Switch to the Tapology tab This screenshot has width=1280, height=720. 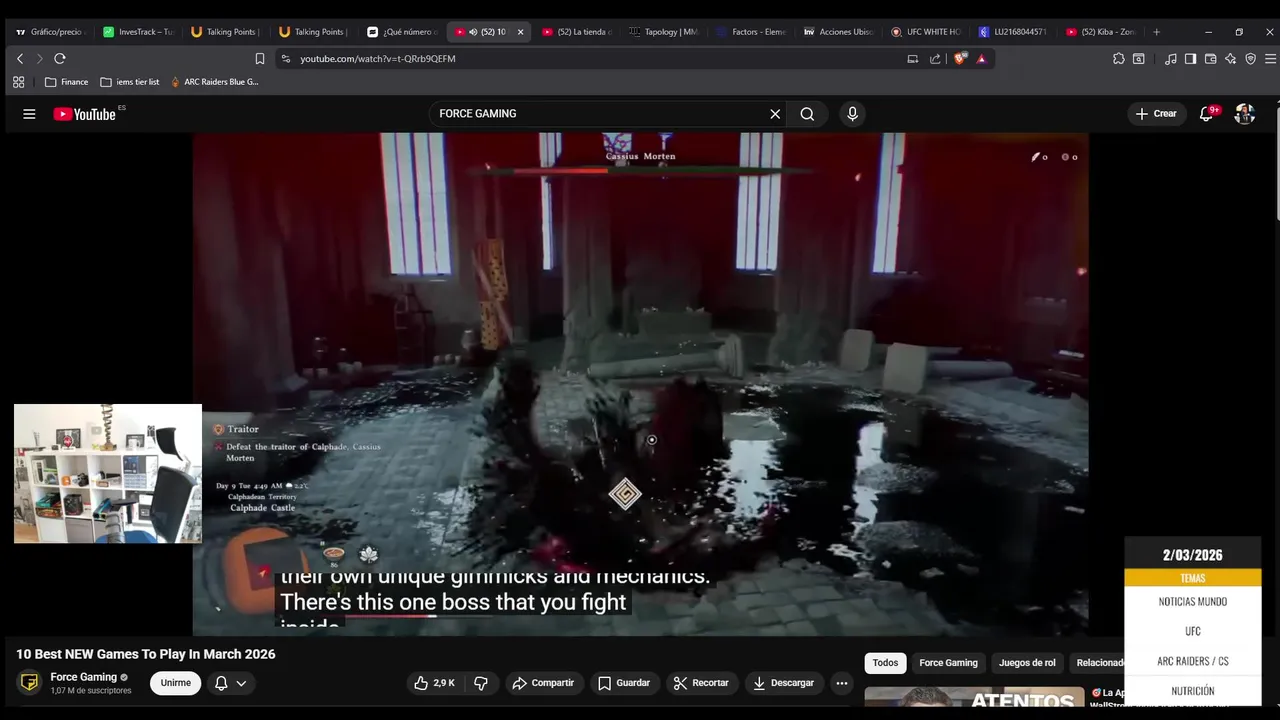point(664,32)
